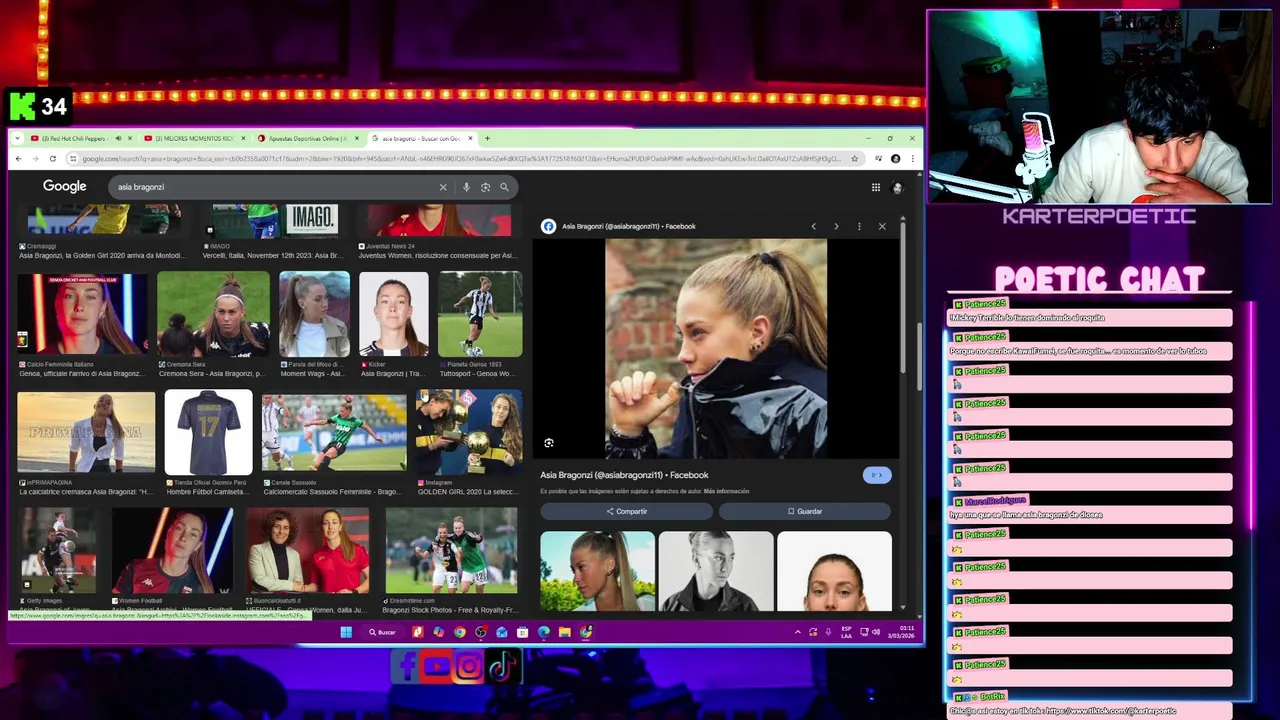Viewport: 1280px width, 720px height.
Task: Open Microsoft Store from the taskbar
Action: pos(523,632)
